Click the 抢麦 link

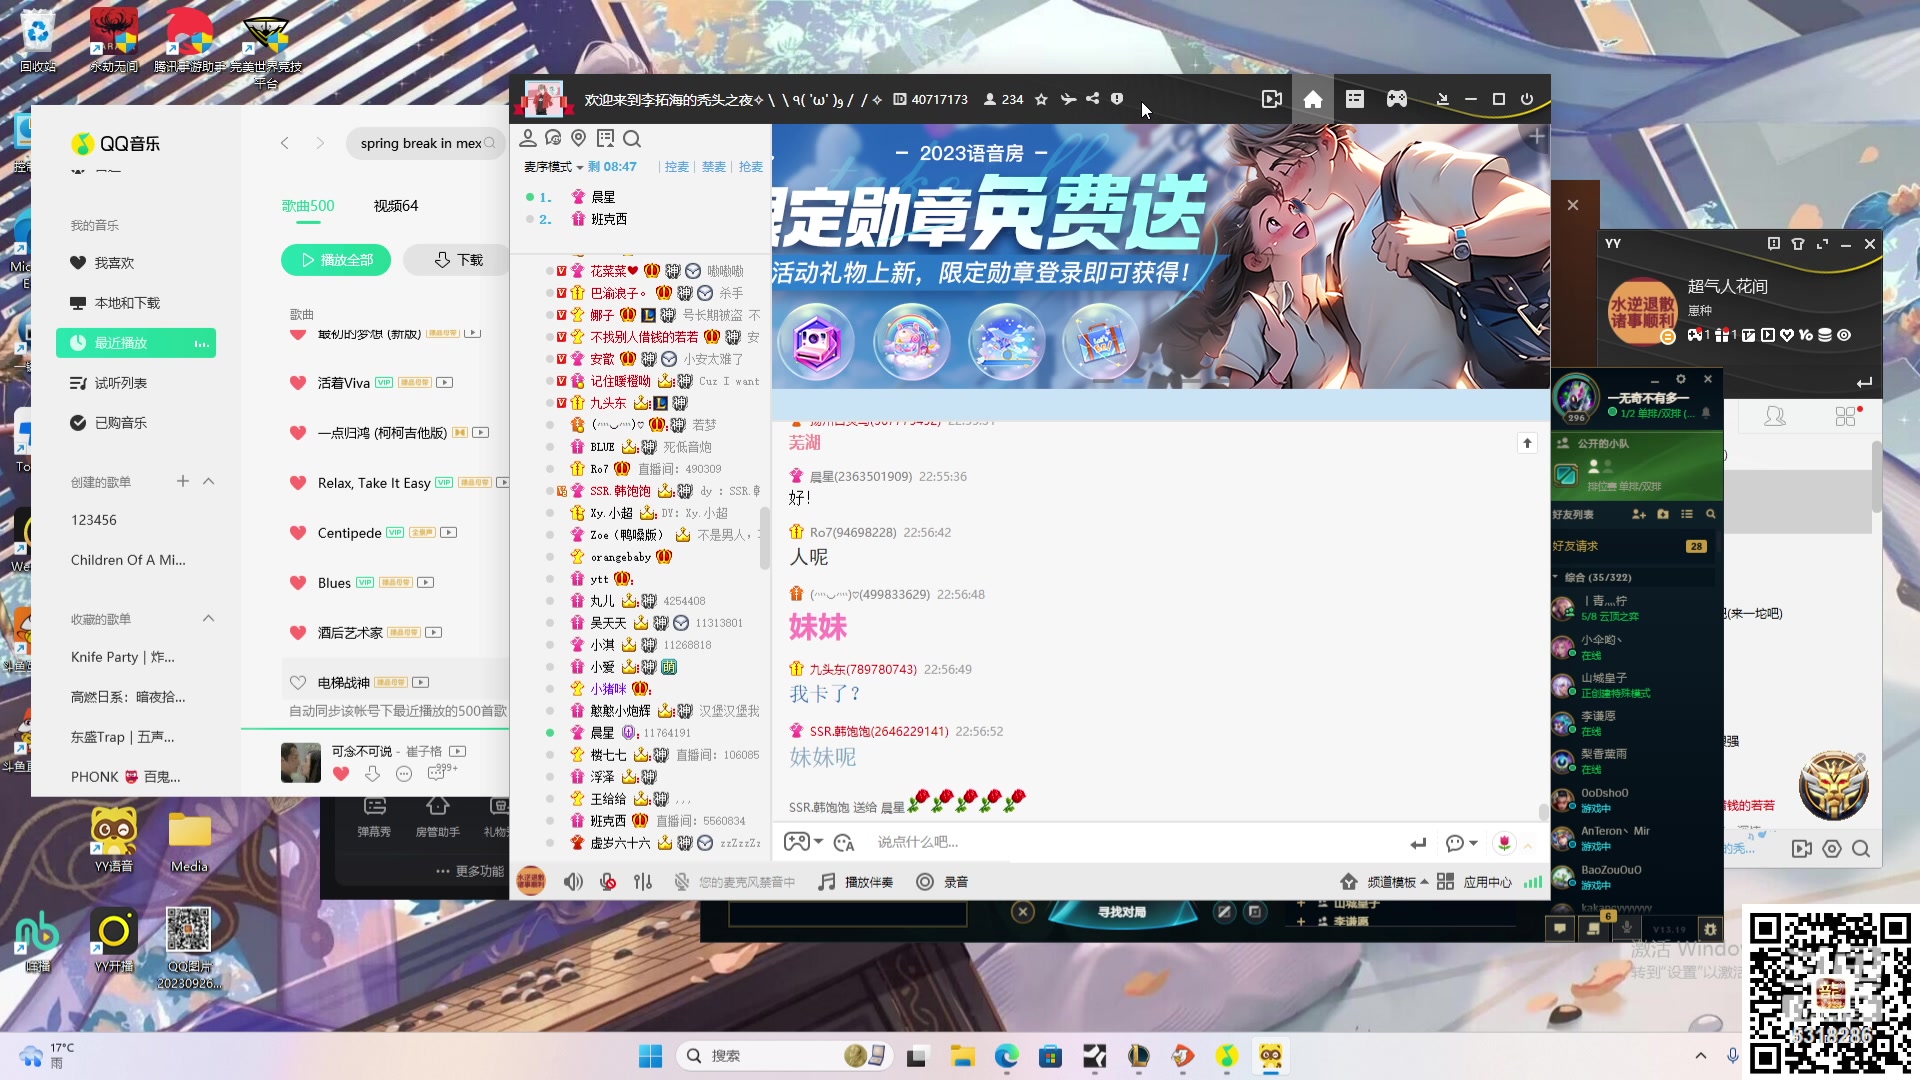[751, 167]
